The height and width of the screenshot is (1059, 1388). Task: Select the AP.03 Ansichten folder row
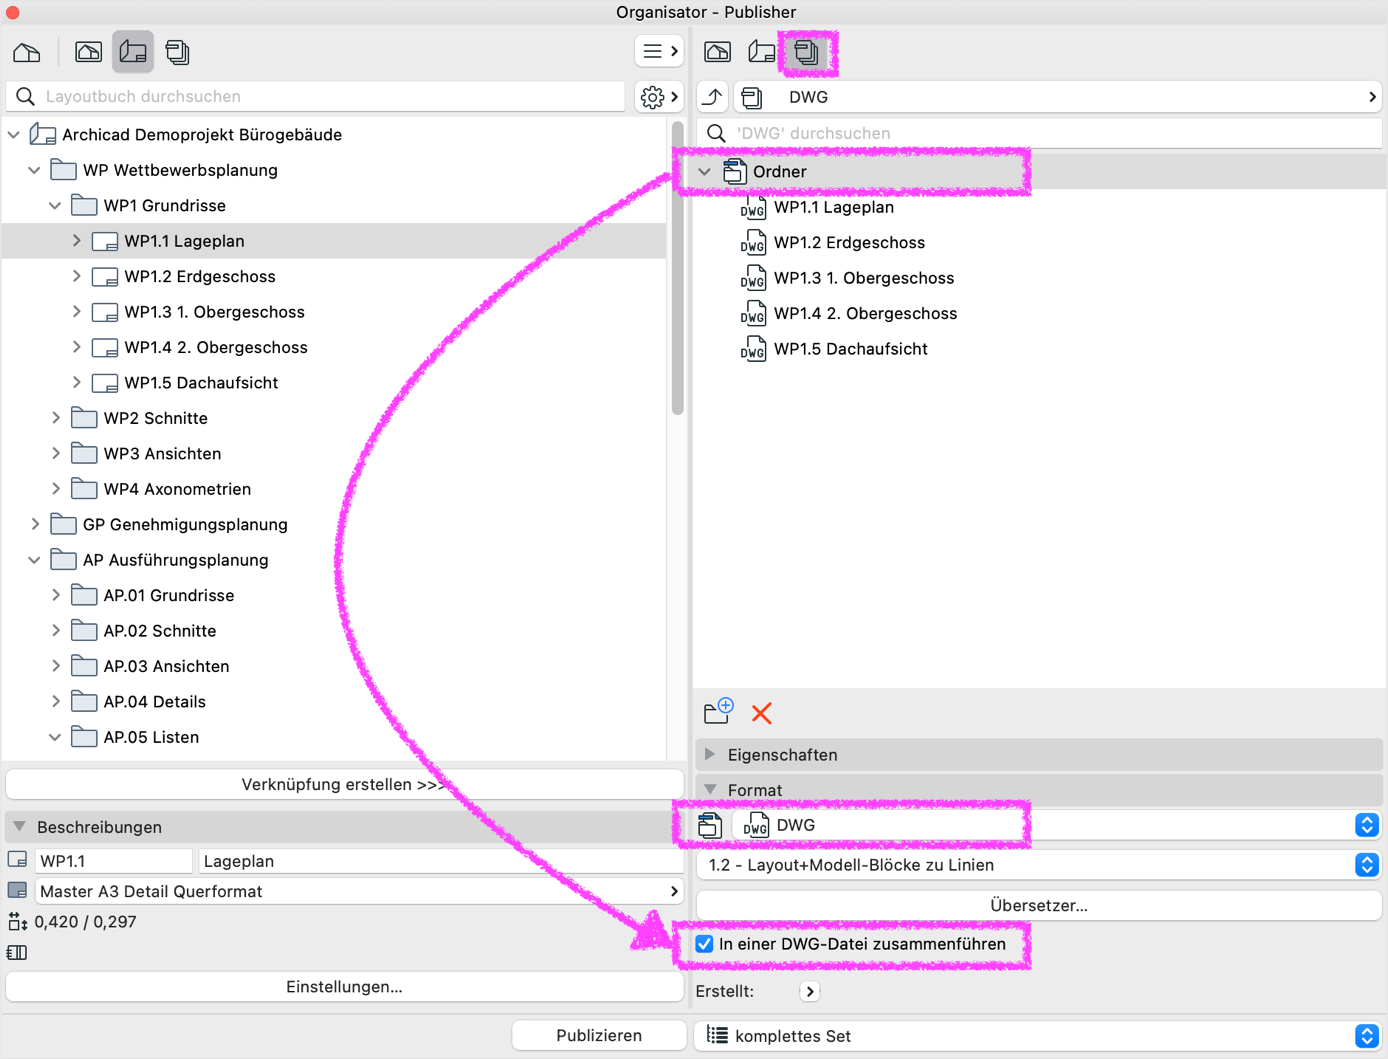point(335,667)
